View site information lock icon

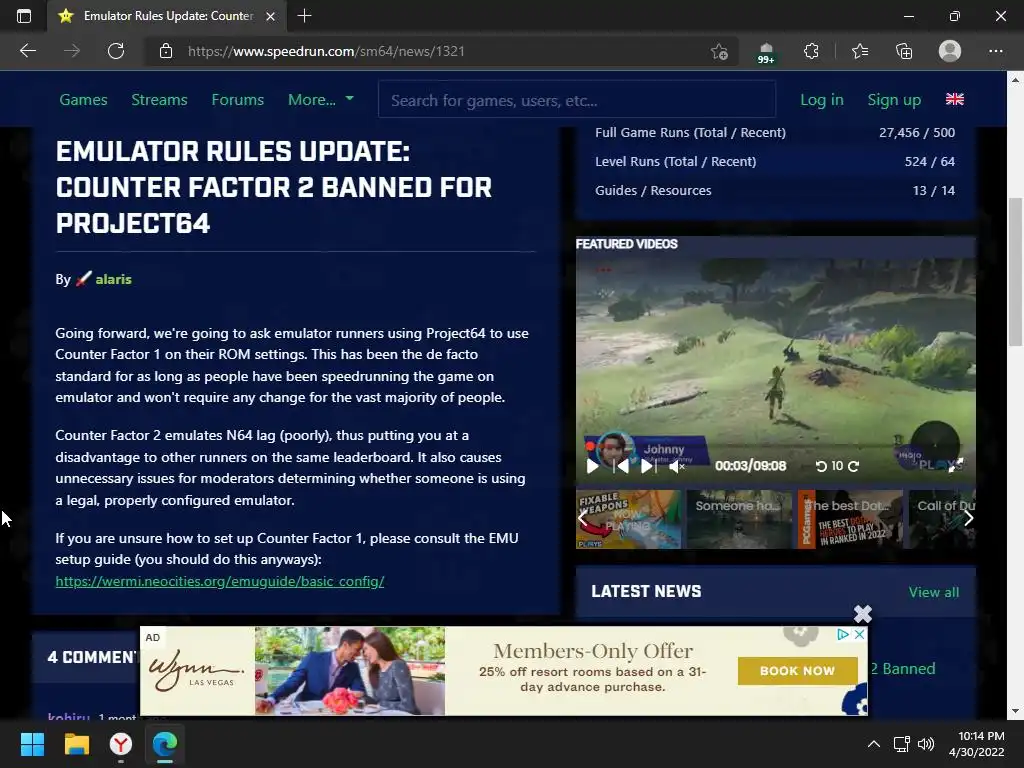pyautogui.click(x=166, y=51)
